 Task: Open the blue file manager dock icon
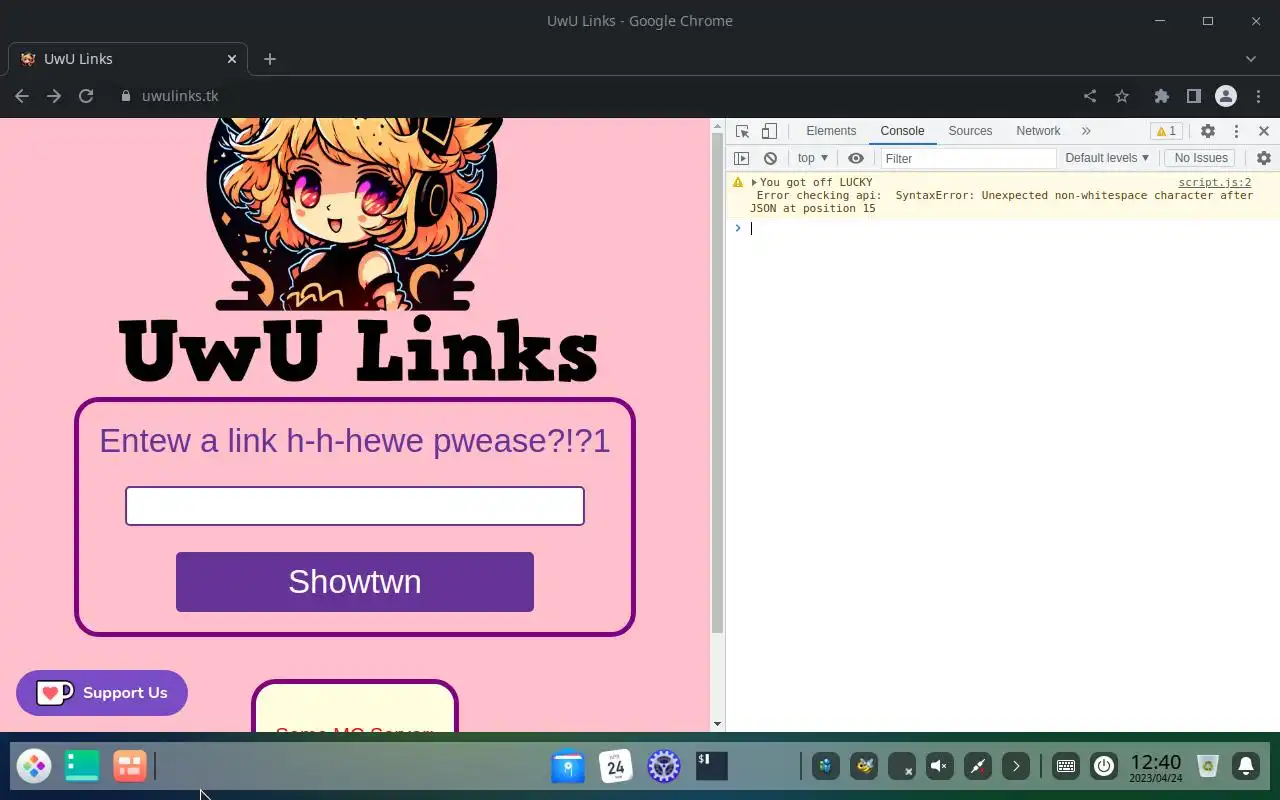coord(568,767)
